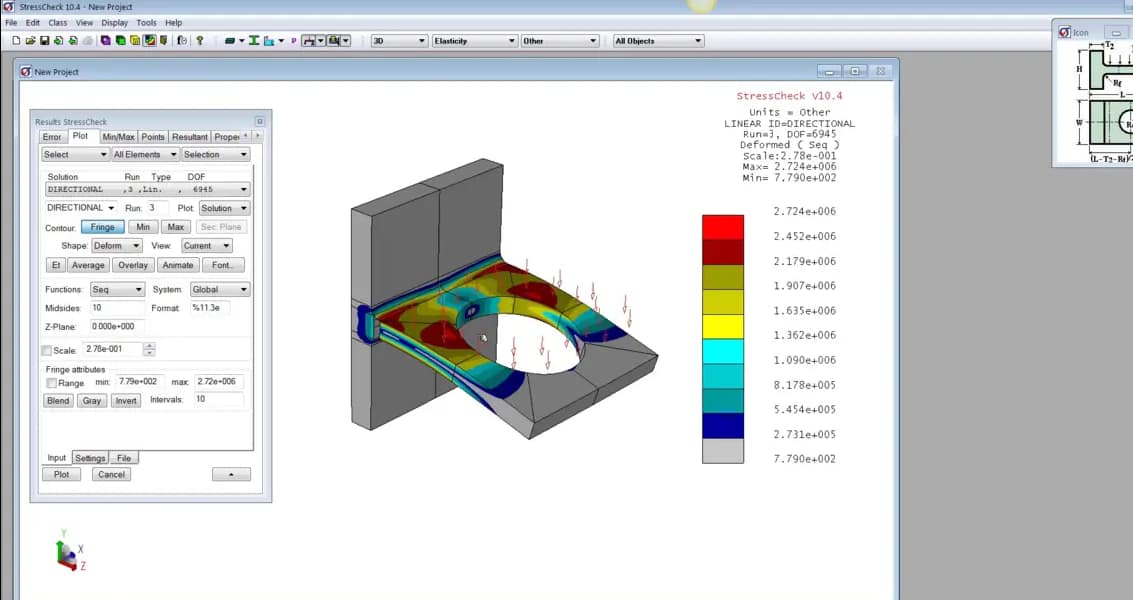Create a new file using toolbar icon
1133x600 pixels.
point(17,40)
